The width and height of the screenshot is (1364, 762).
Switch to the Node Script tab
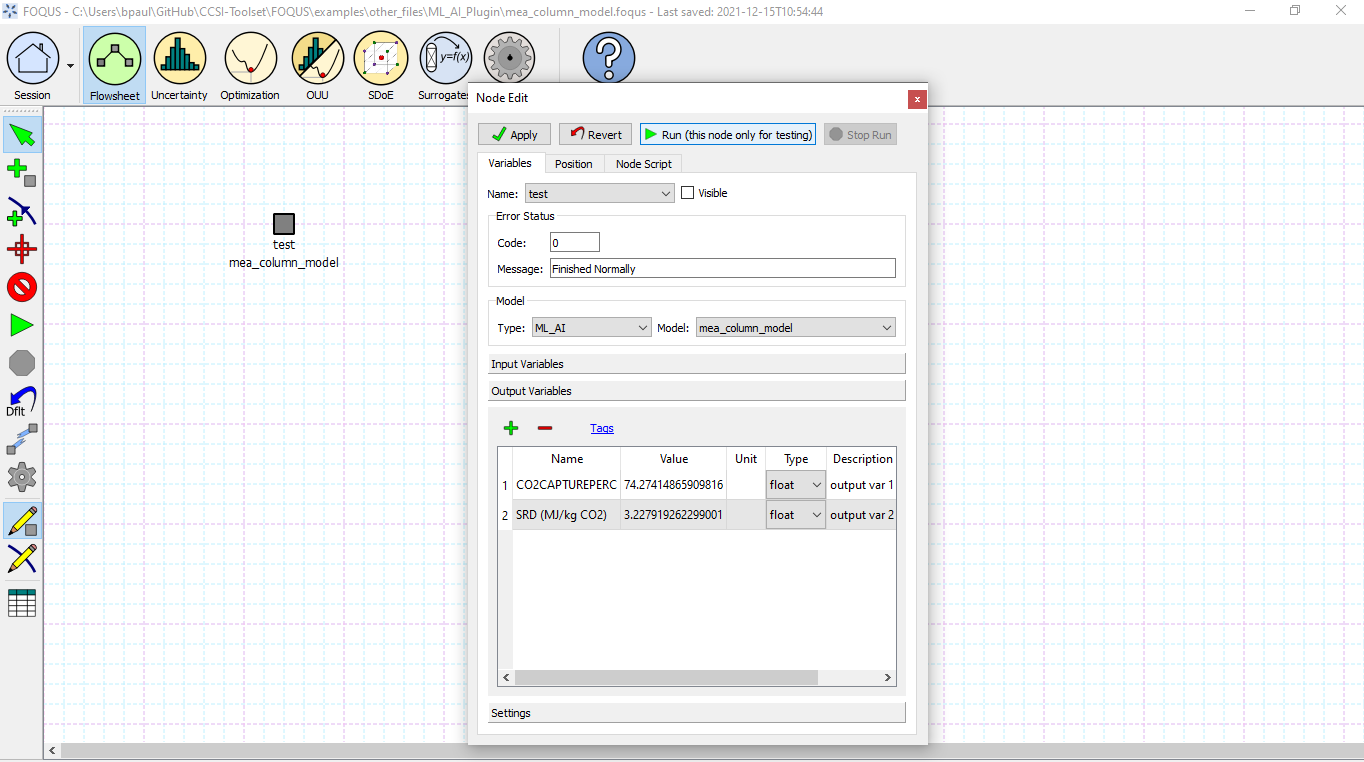[644, 163]
